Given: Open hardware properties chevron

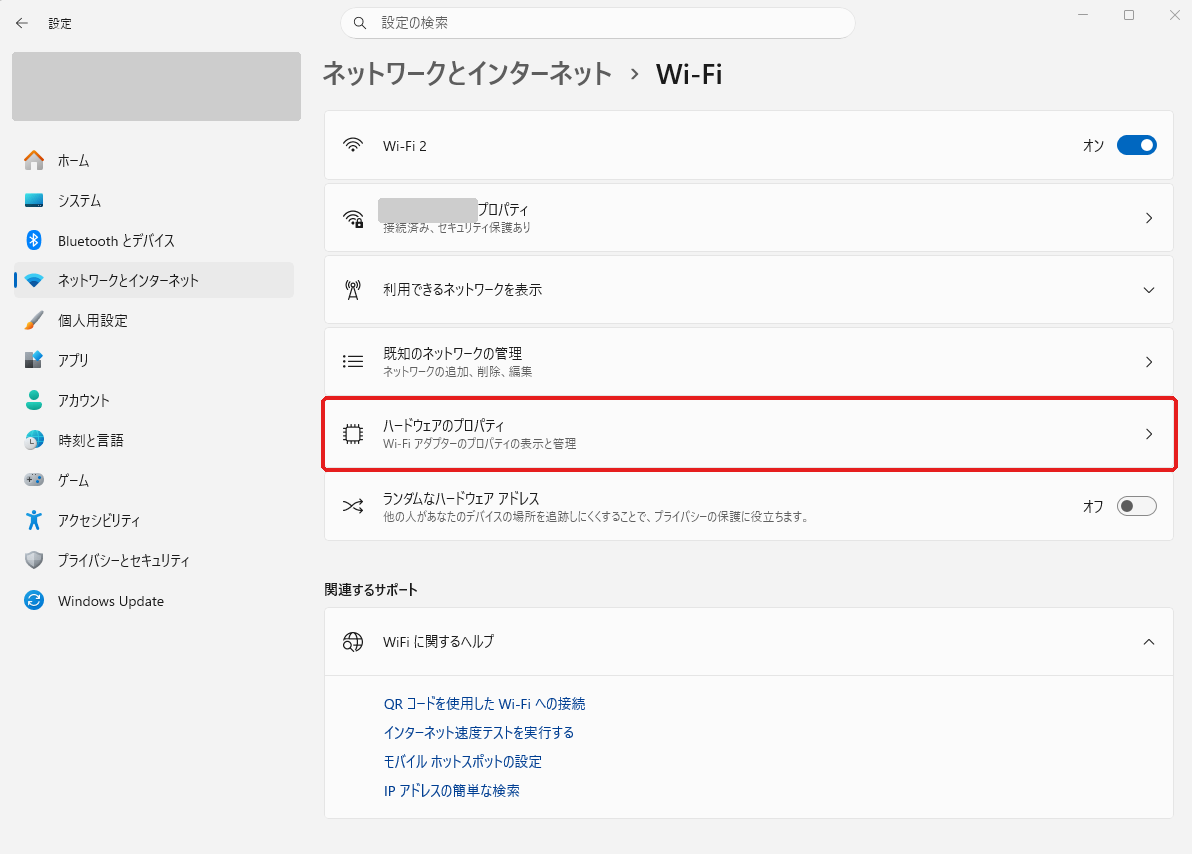Looking at the screenshot, I should pyautogui.click(x=1149, y=434).
